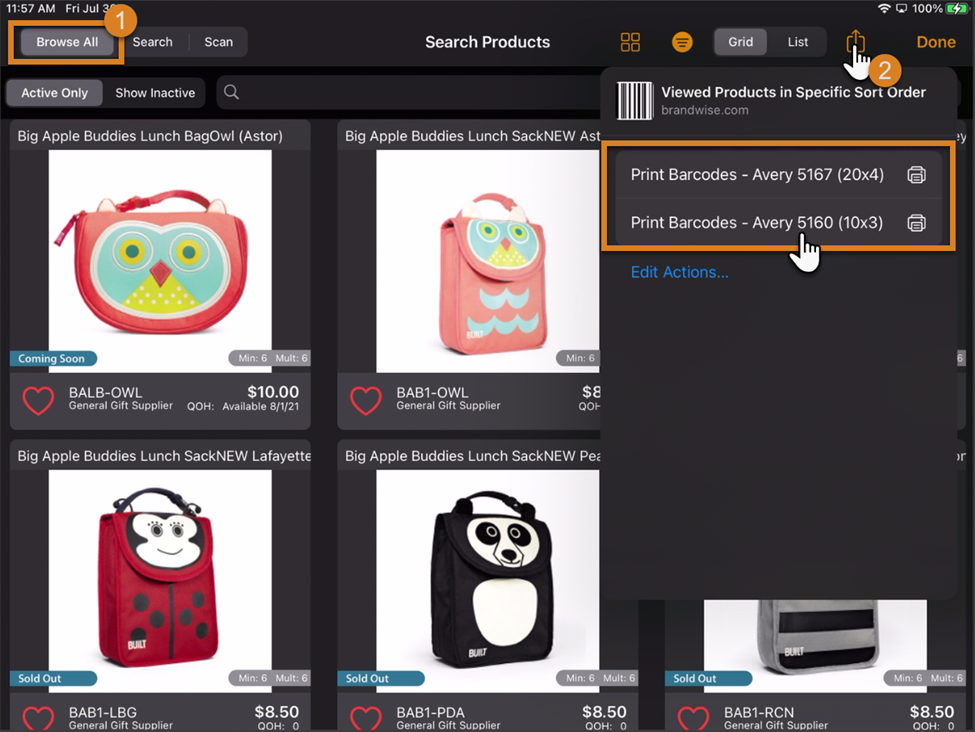Check the battery status icon

(956, 9)
